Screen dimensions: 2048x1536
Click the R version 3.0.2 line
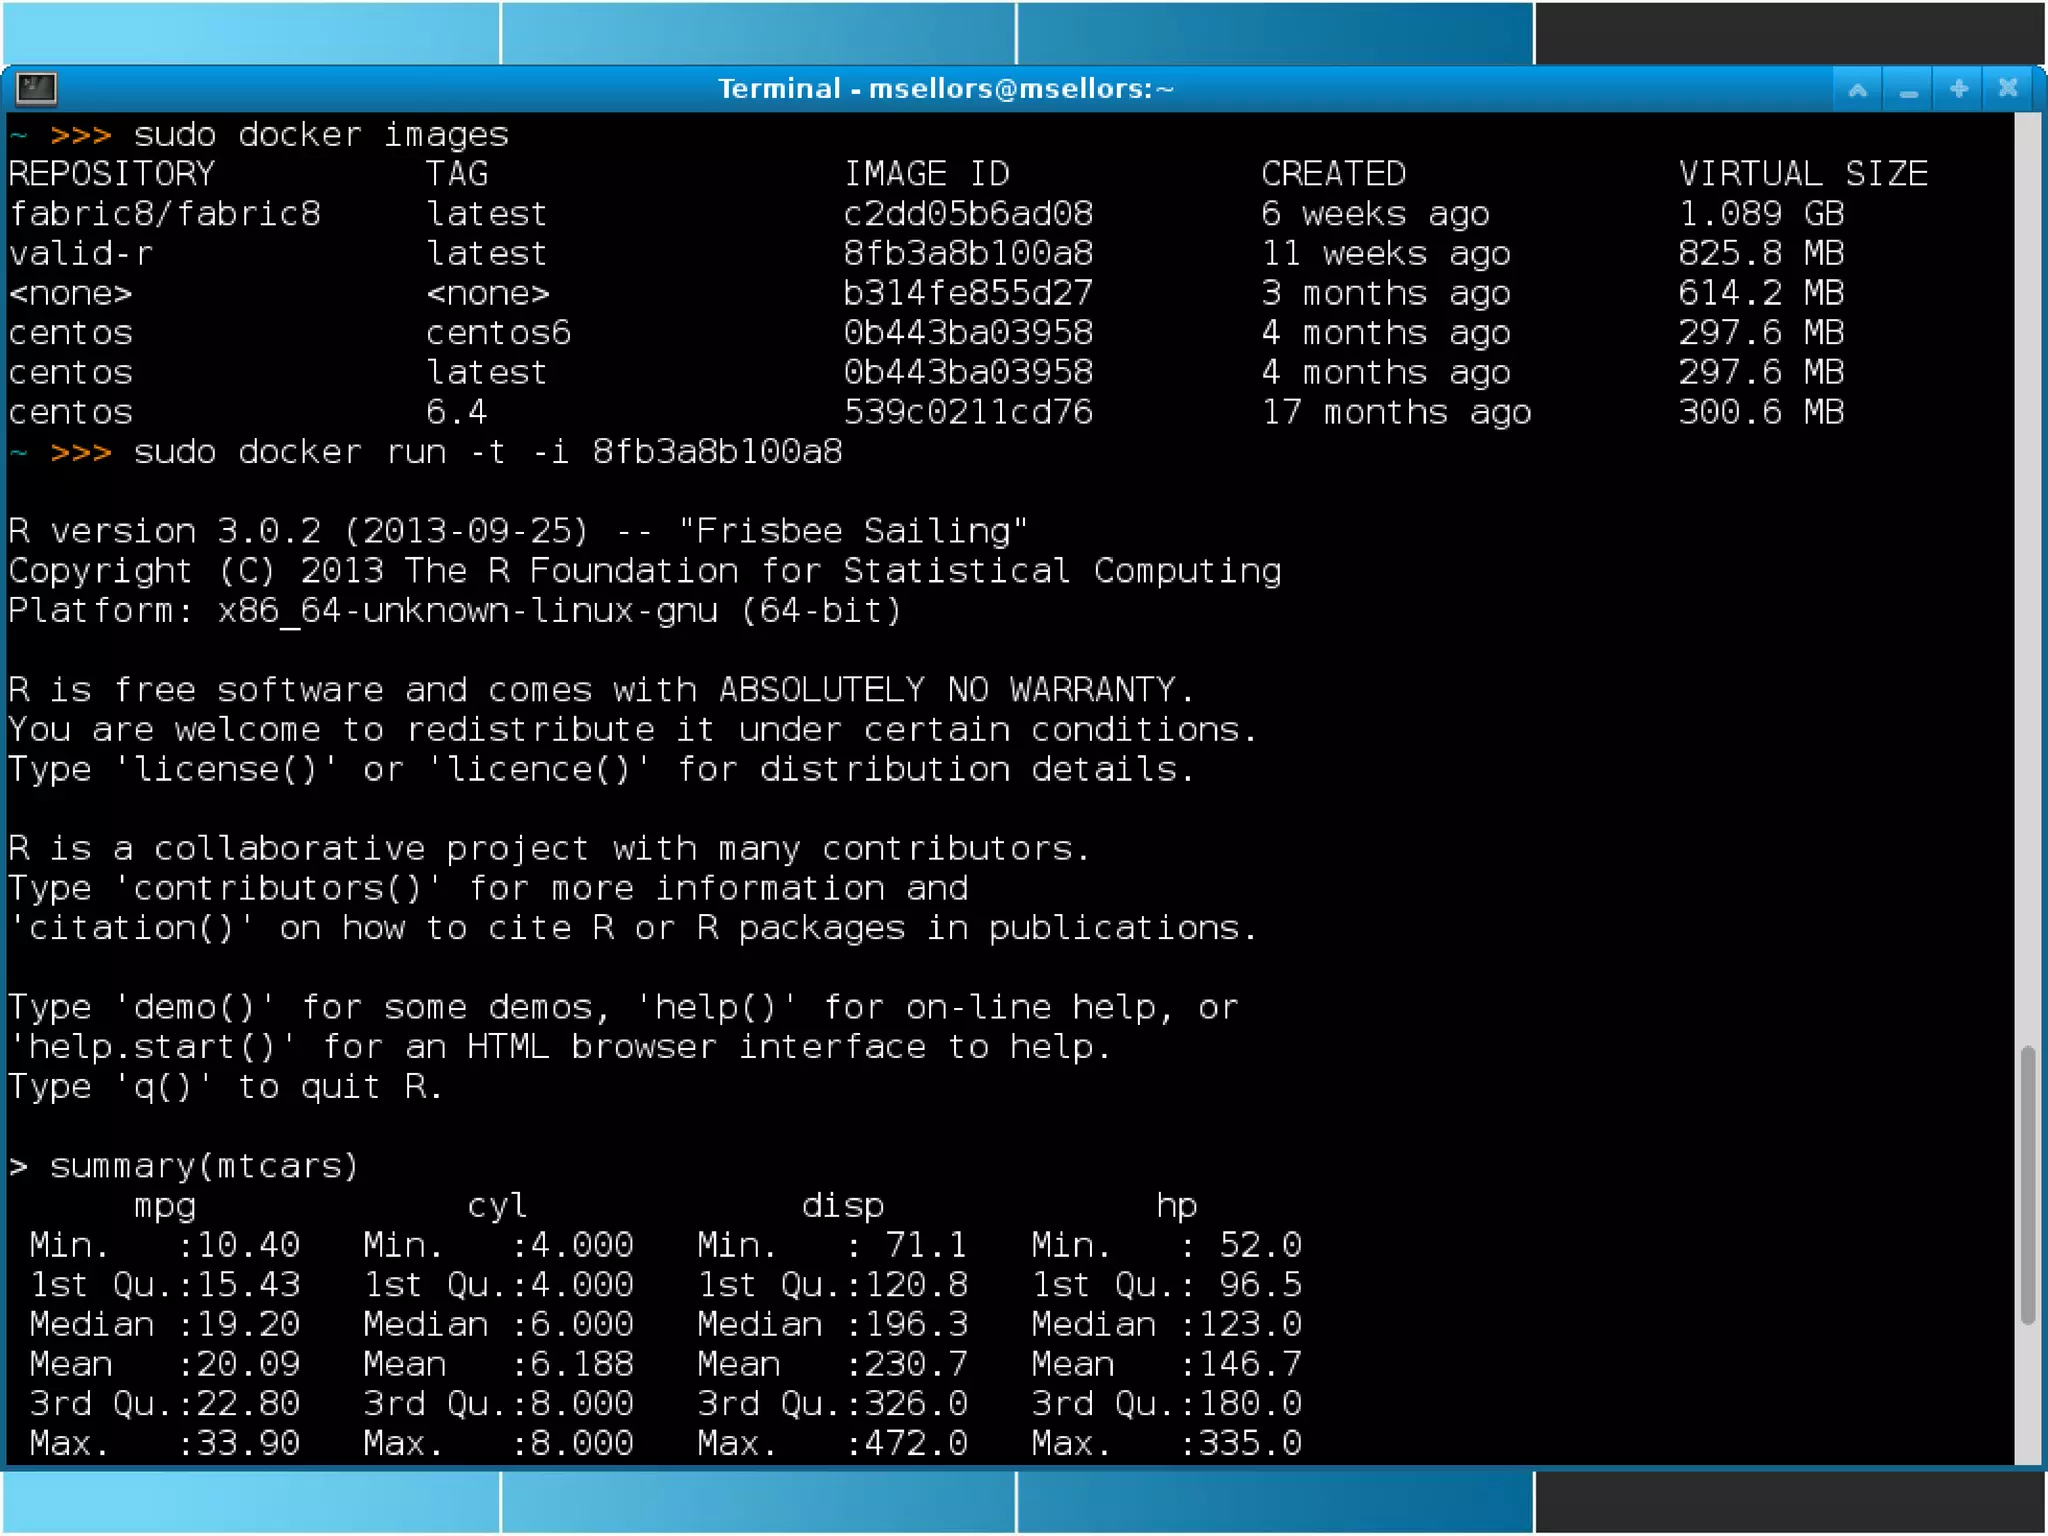(x=517, y=531)
